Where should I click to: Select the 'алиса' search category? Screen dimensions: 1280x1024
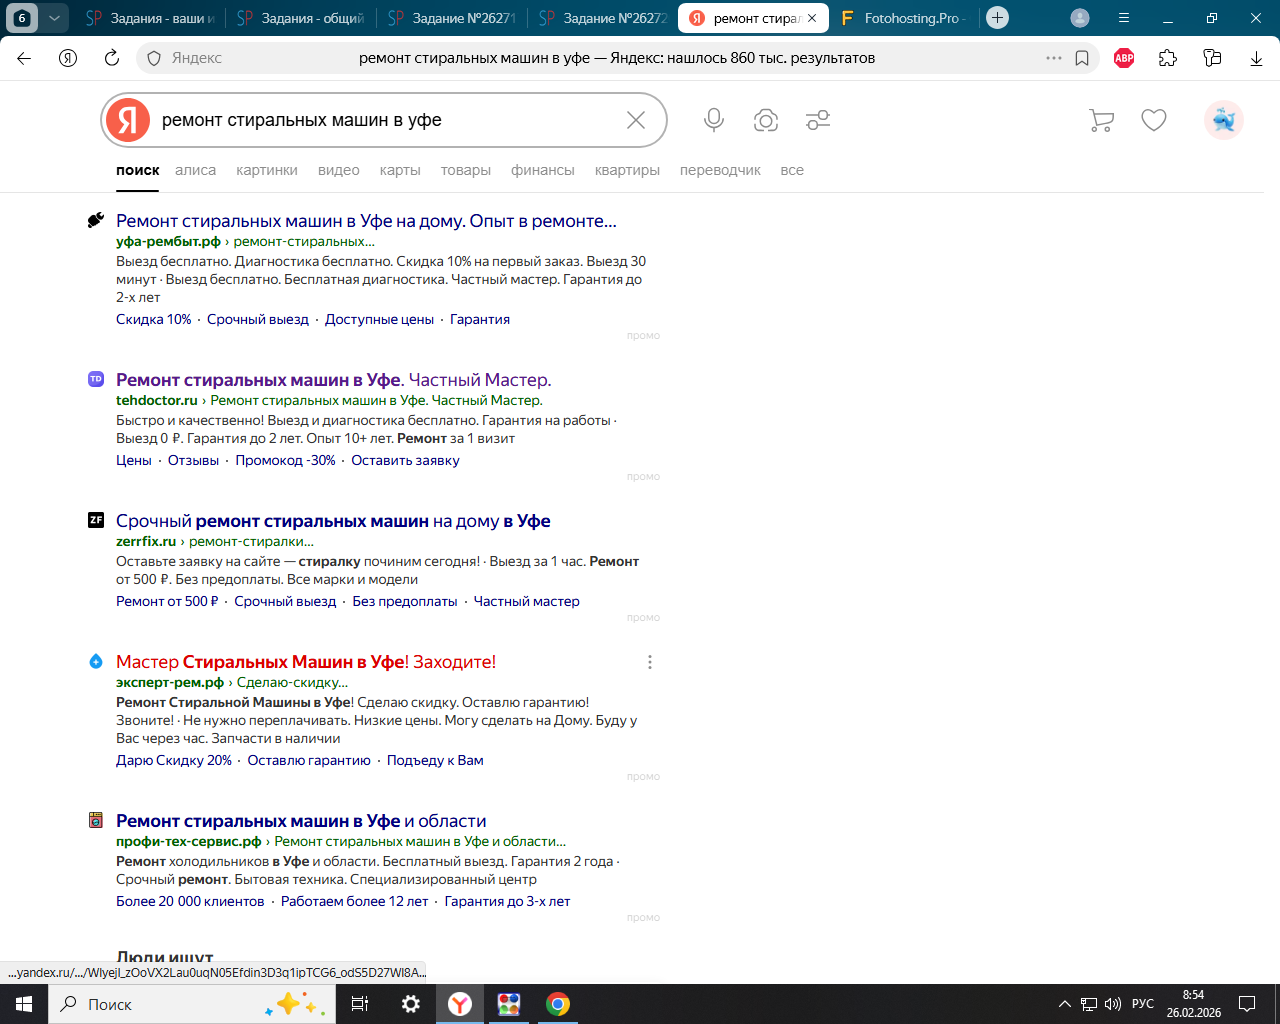[x=195, y=170]
